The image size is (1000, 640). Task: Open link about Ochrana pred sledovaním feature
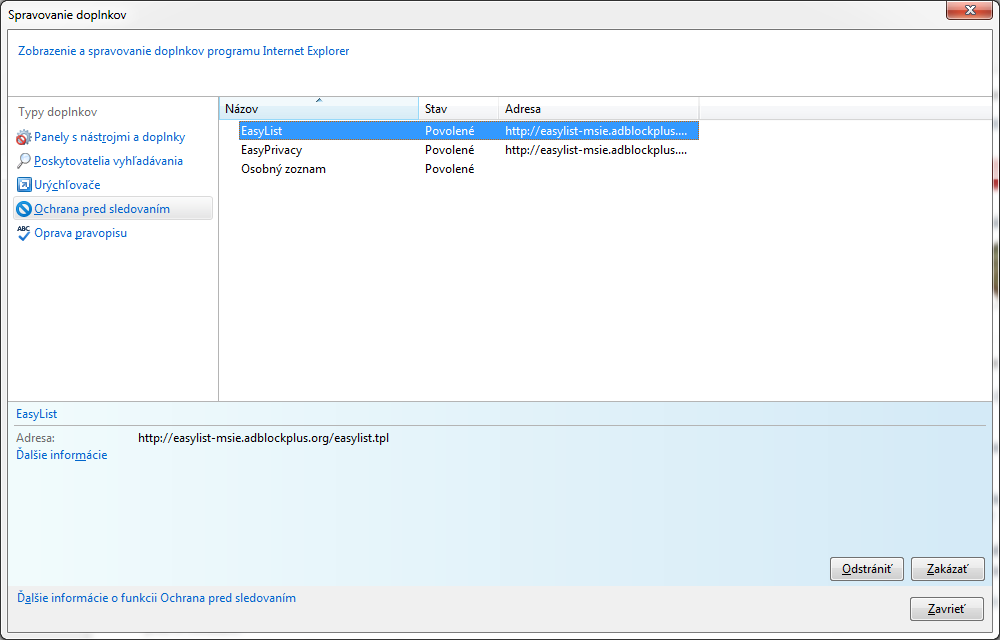(x=157, y=598)
